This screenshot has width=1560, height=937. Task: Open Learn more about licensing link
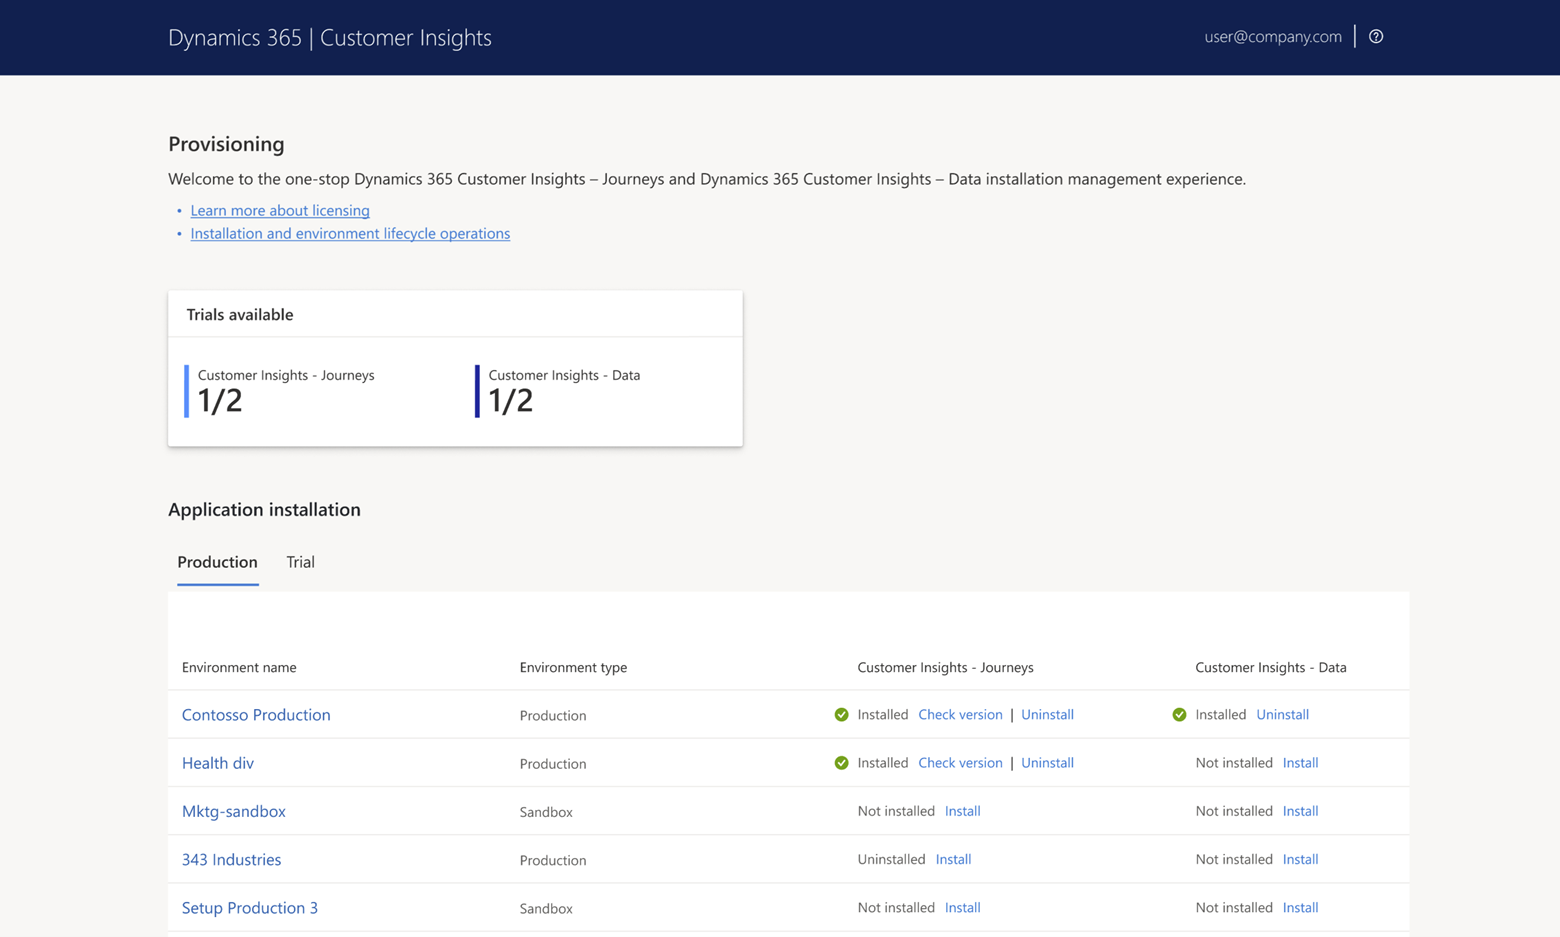pyautogui.click(x=280, y=210)
